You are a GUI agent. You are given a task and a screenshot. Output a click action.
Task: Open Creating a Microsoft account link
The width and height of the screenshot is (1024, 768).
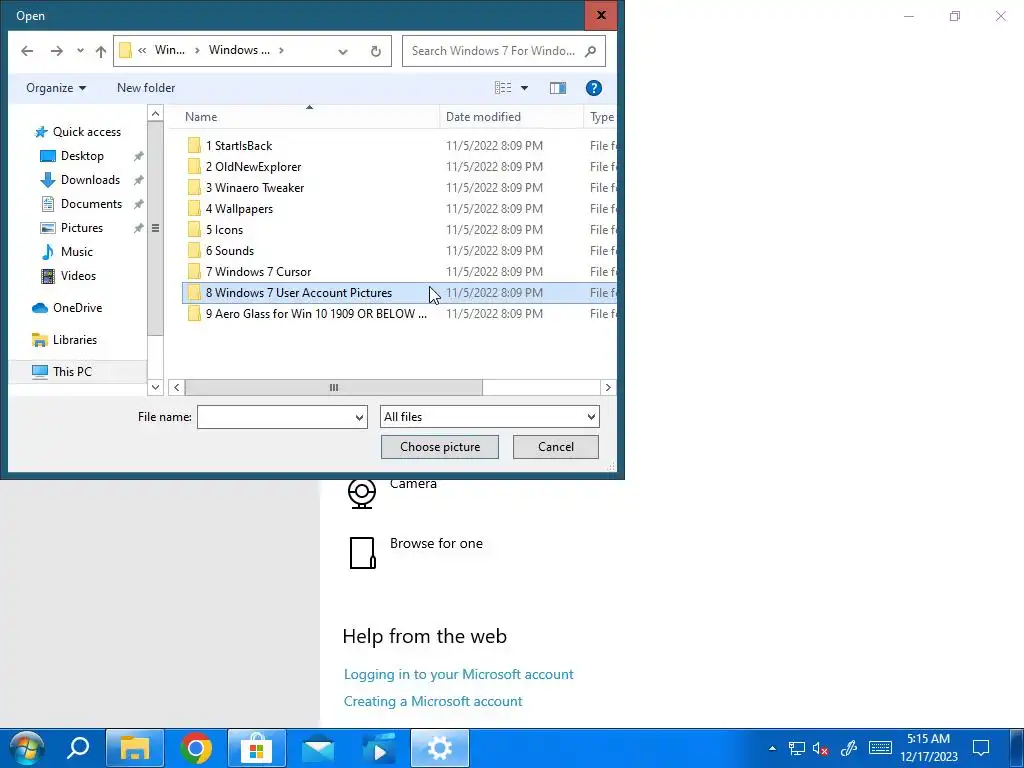[433, 701]
